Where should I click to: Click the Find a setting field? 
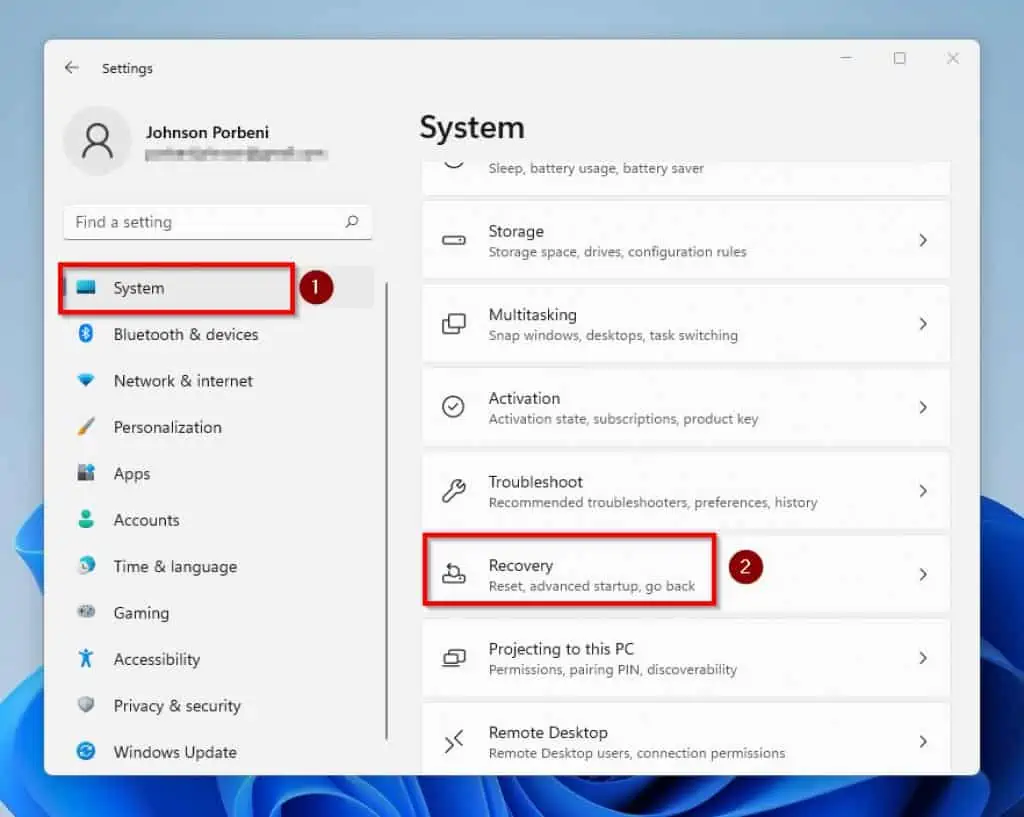coord(205,222)
